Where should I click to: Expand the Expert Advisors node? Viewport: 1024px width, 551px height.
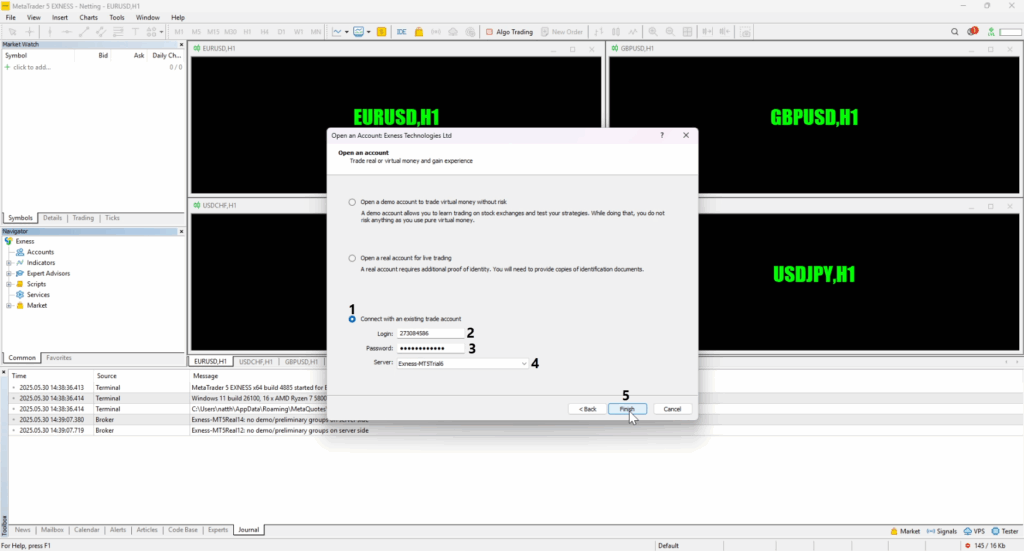9,273
